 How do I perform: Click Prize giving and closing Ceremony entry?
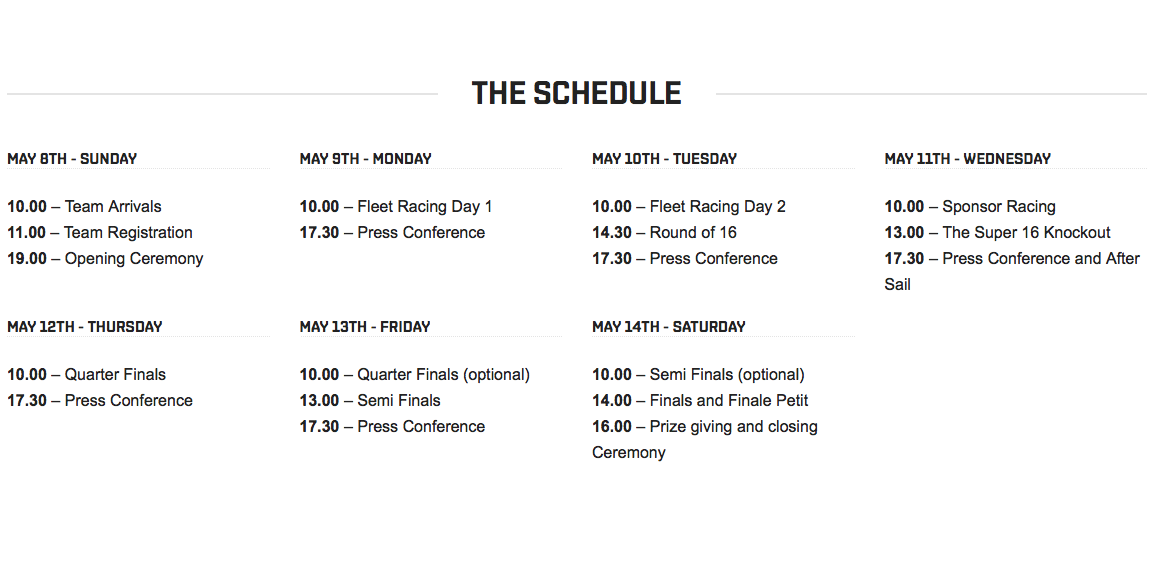[x=705, y=439]
